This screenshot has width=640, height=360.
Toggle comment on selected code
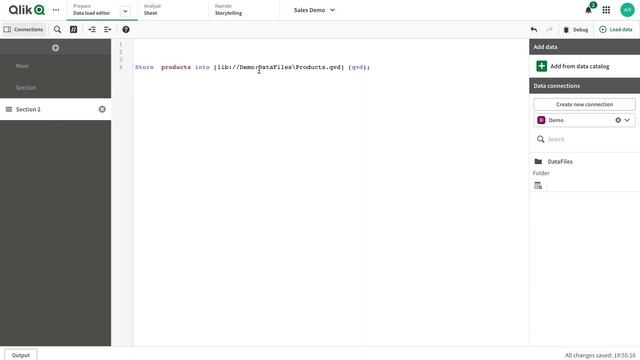[x=73, y=29]
